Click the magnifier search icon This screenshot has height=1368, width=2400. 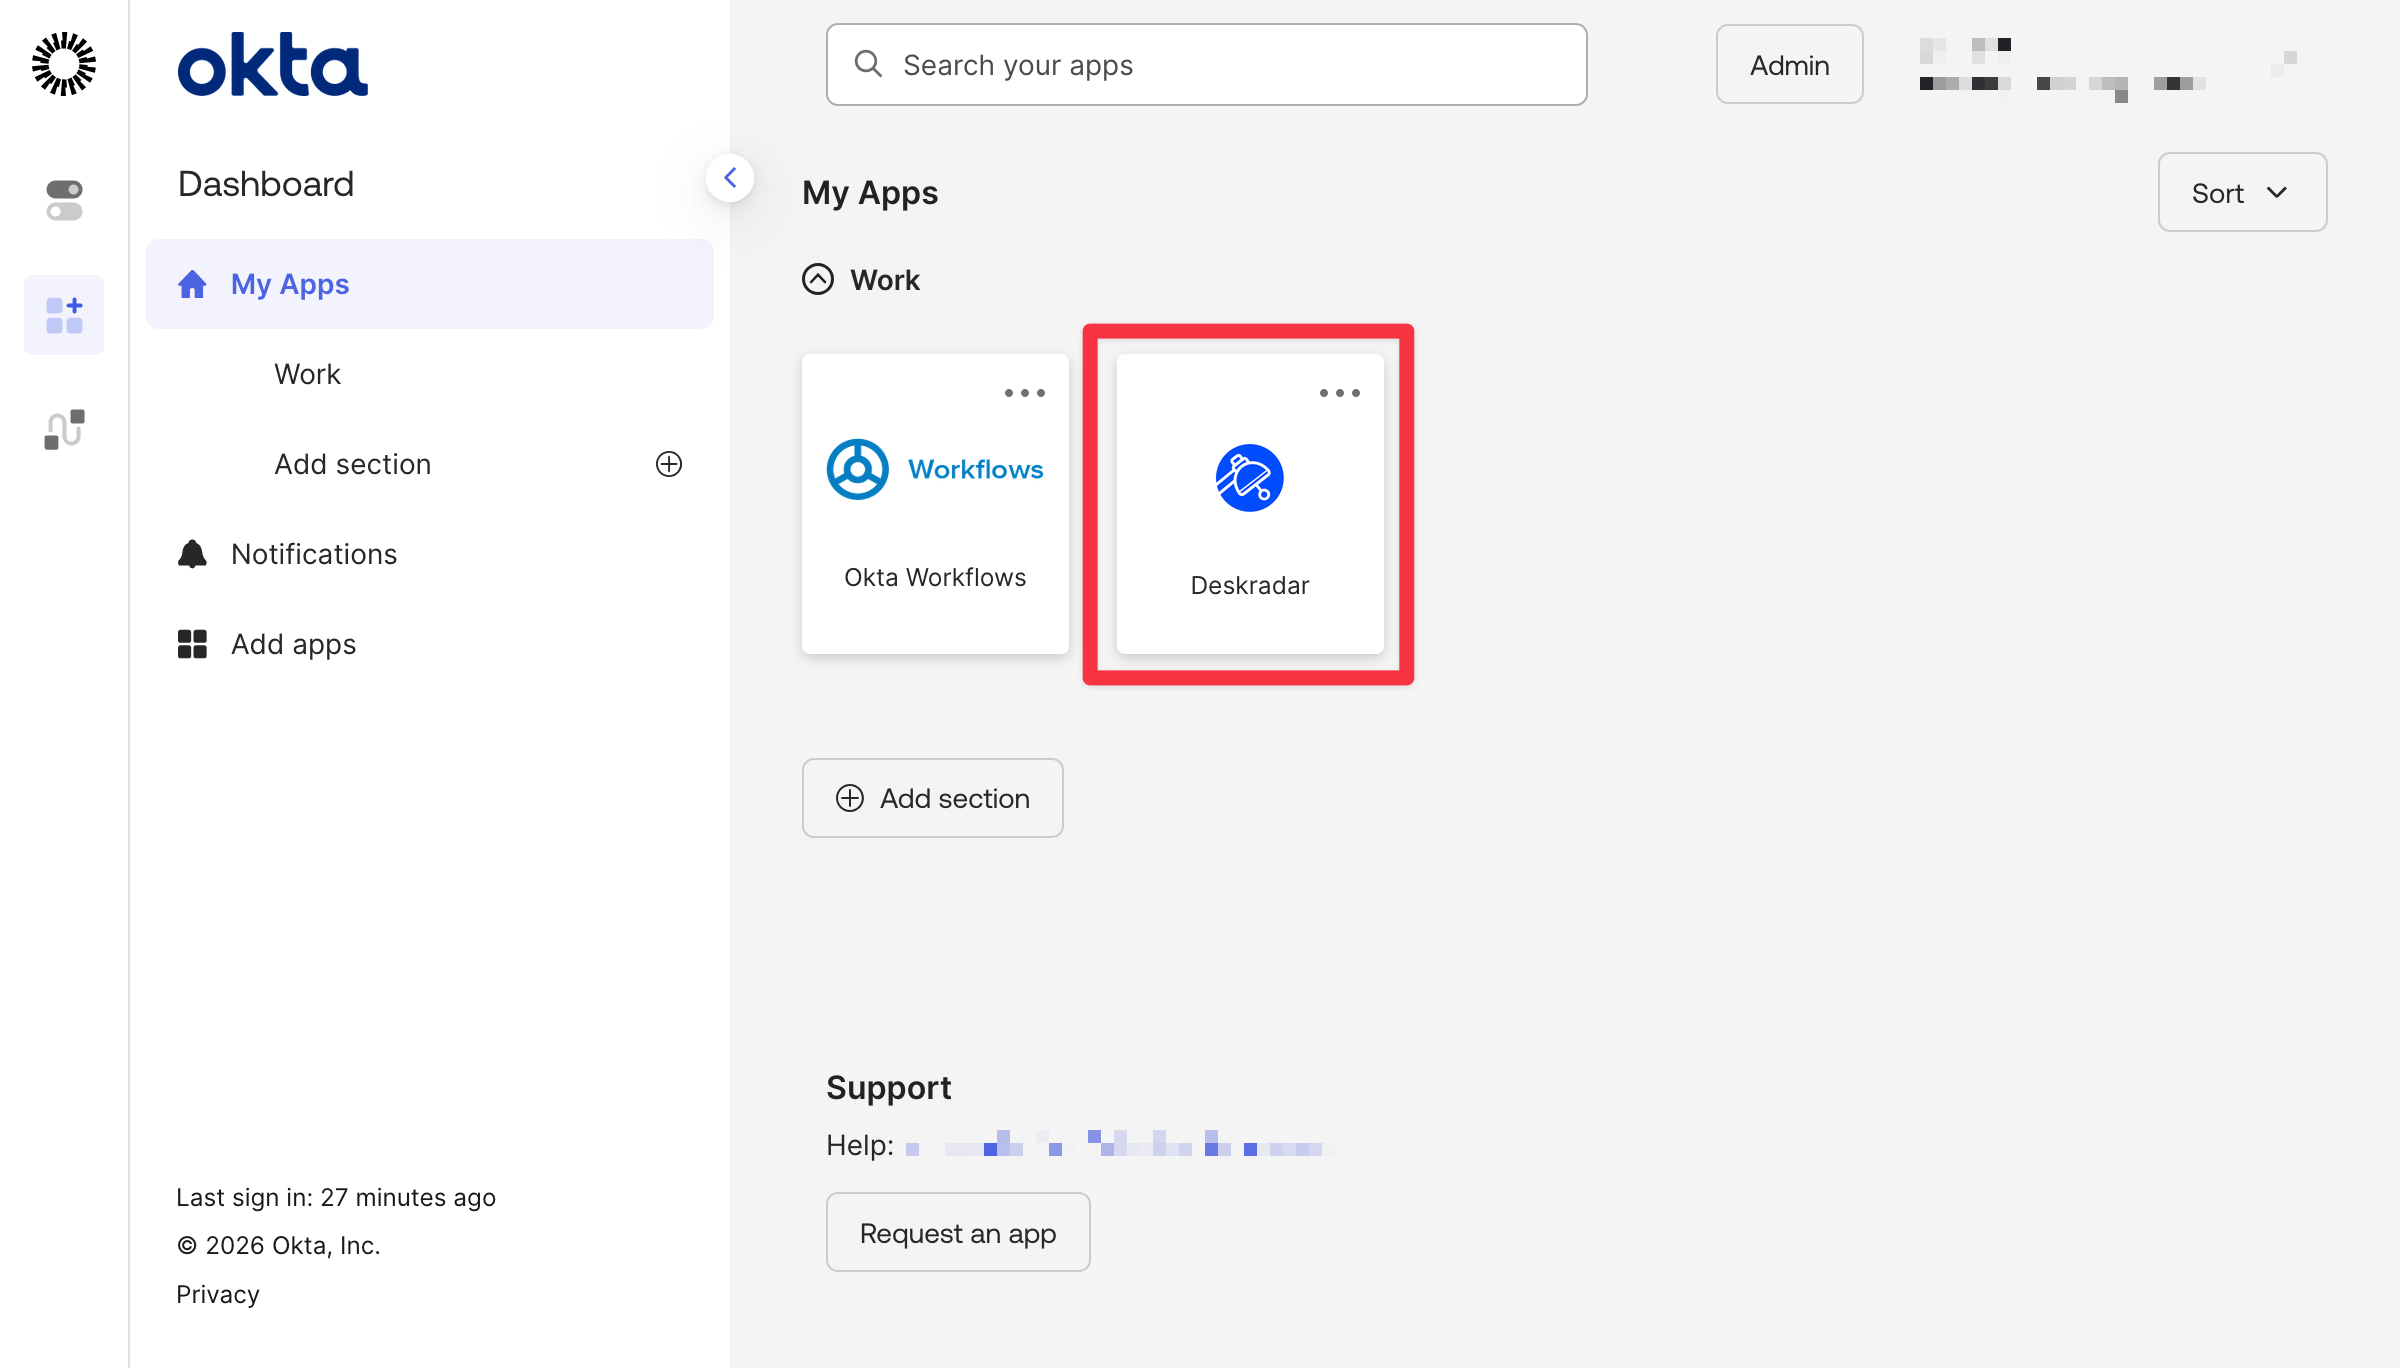[x=868, y=64]
